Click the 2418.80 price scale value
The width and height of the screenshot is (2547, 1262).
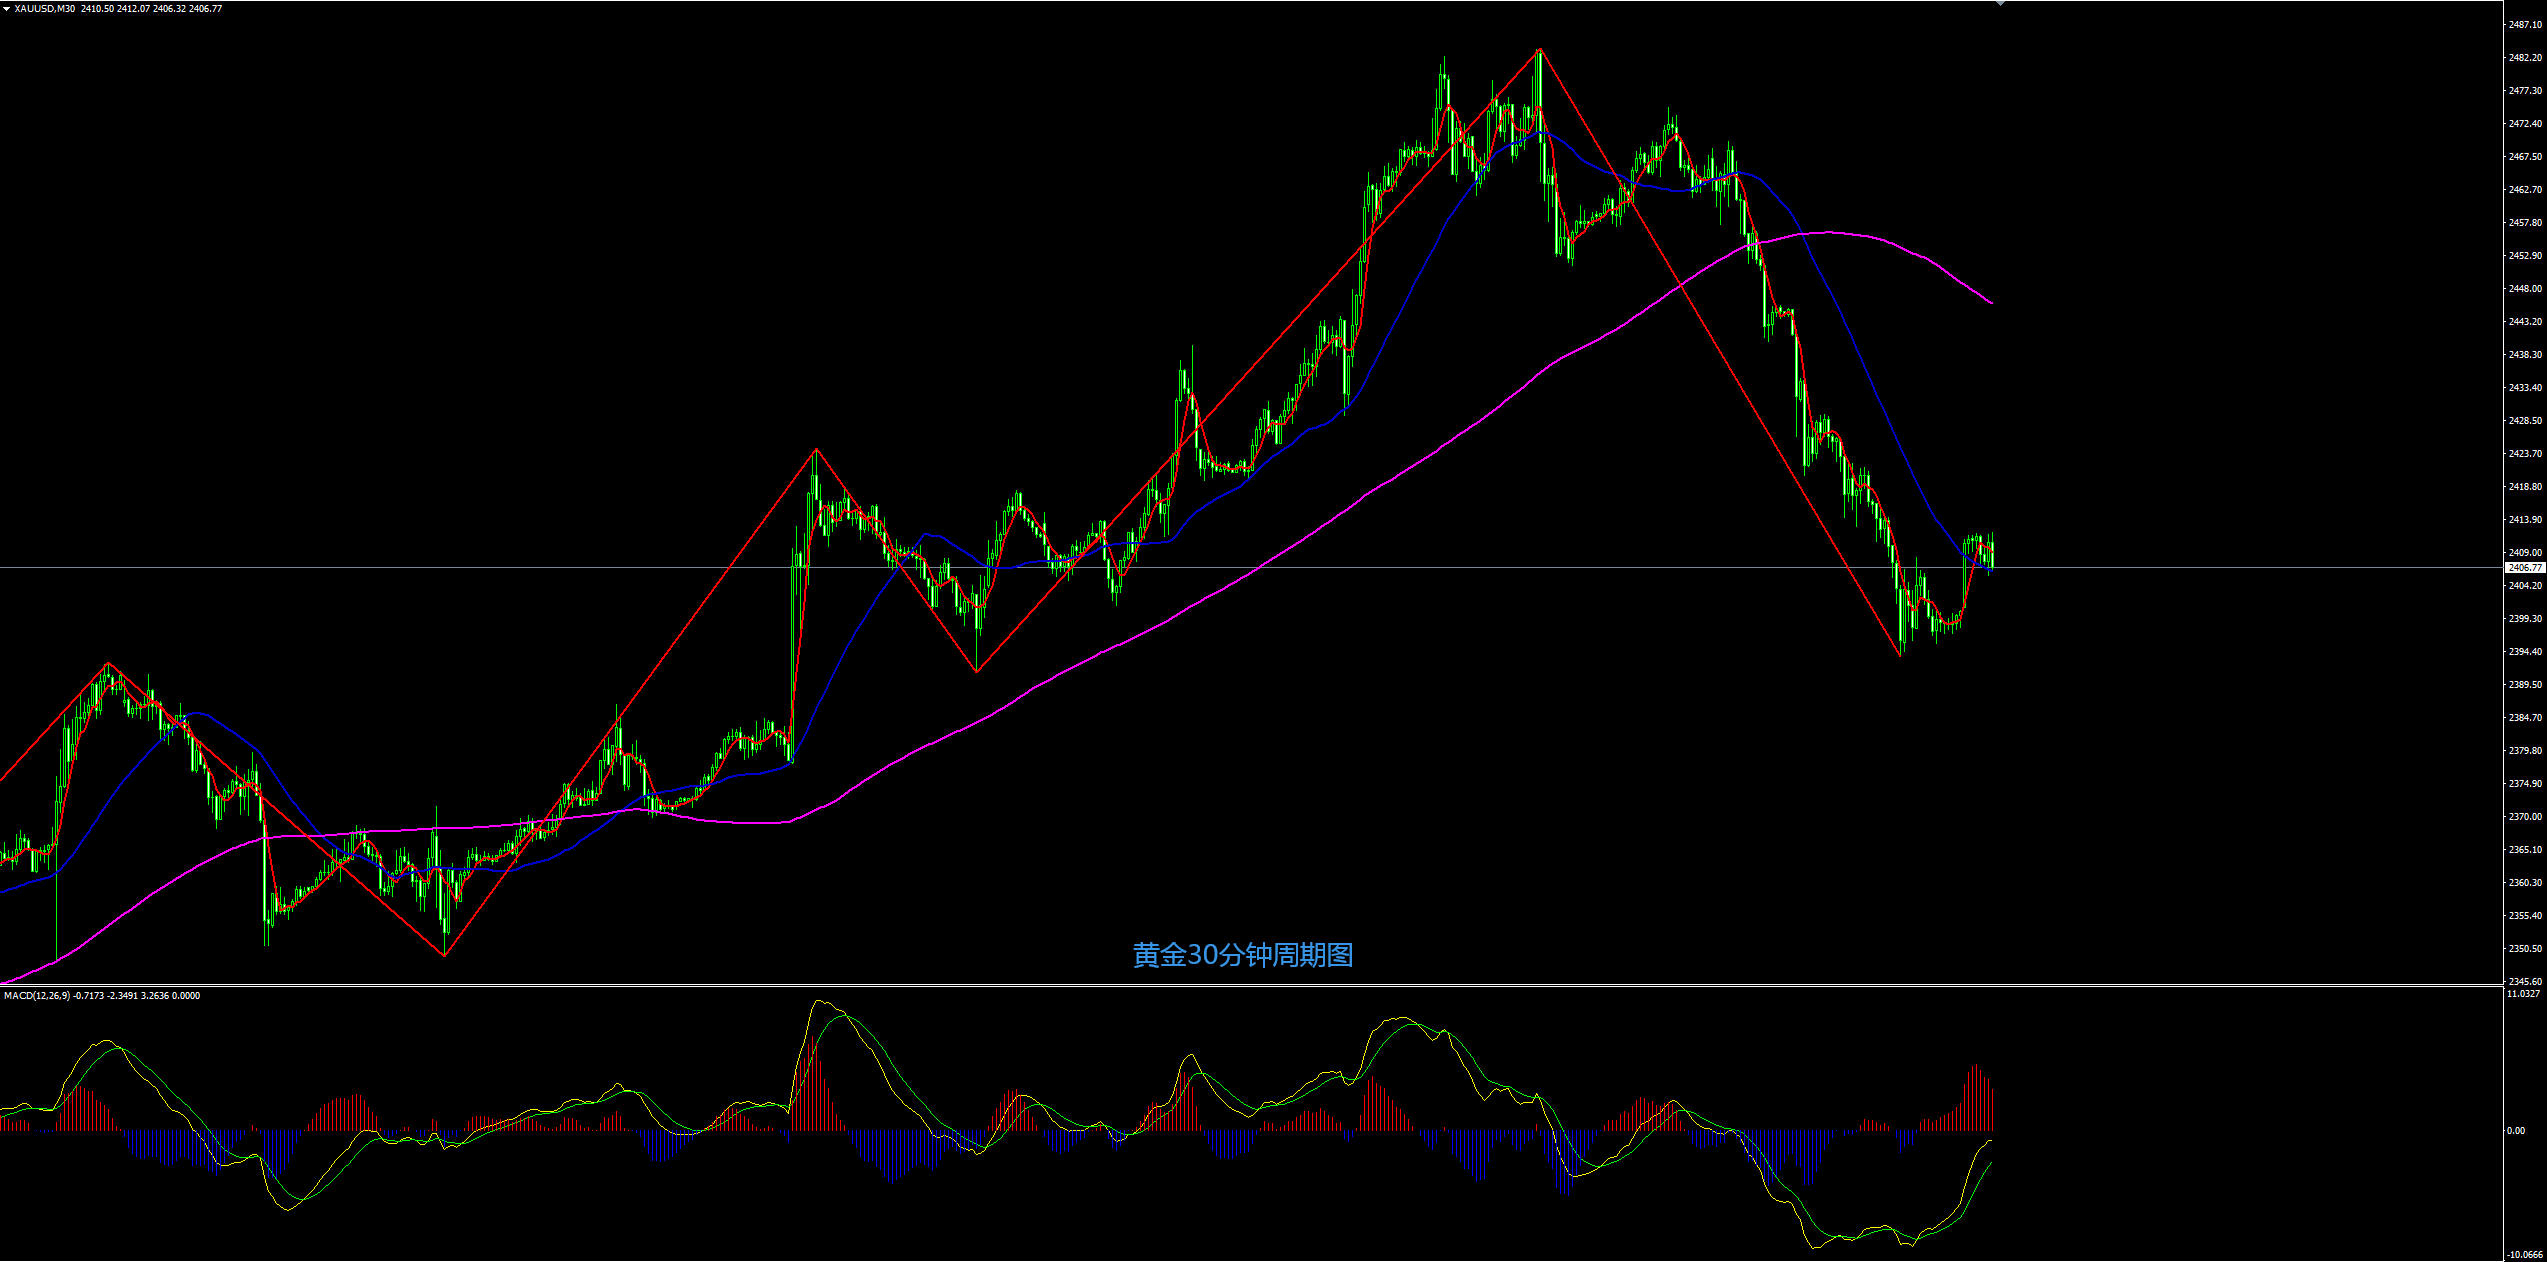2525,487
